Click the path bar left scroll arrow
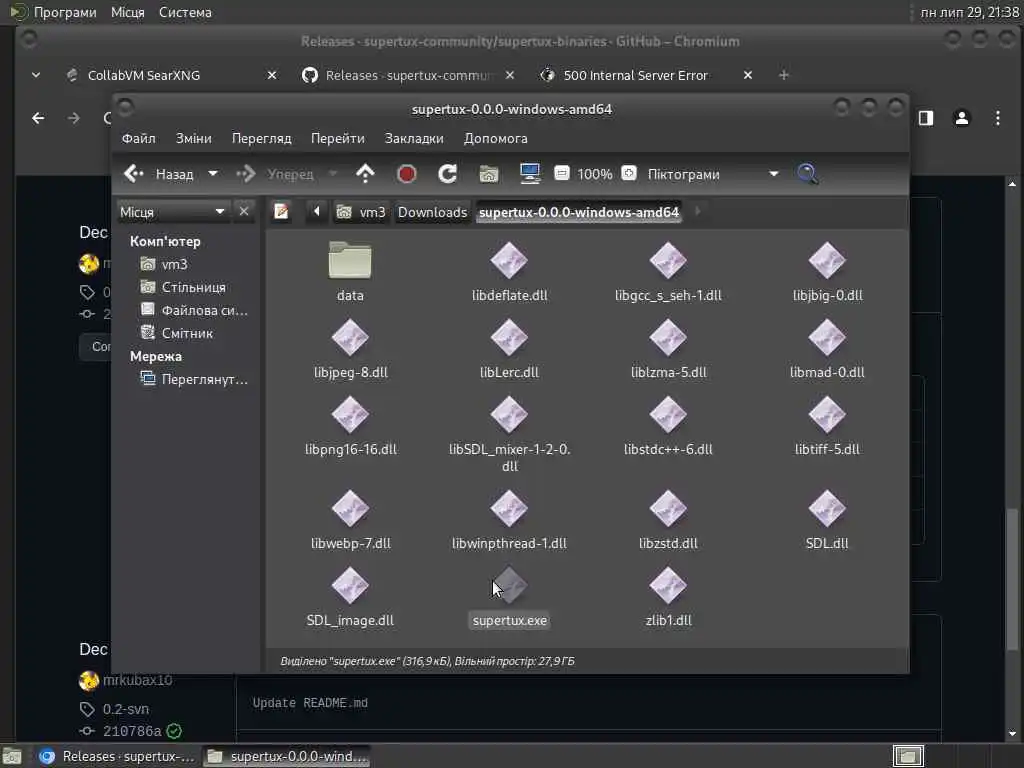Screen dimensions: 1024x768 coord(317,212)
